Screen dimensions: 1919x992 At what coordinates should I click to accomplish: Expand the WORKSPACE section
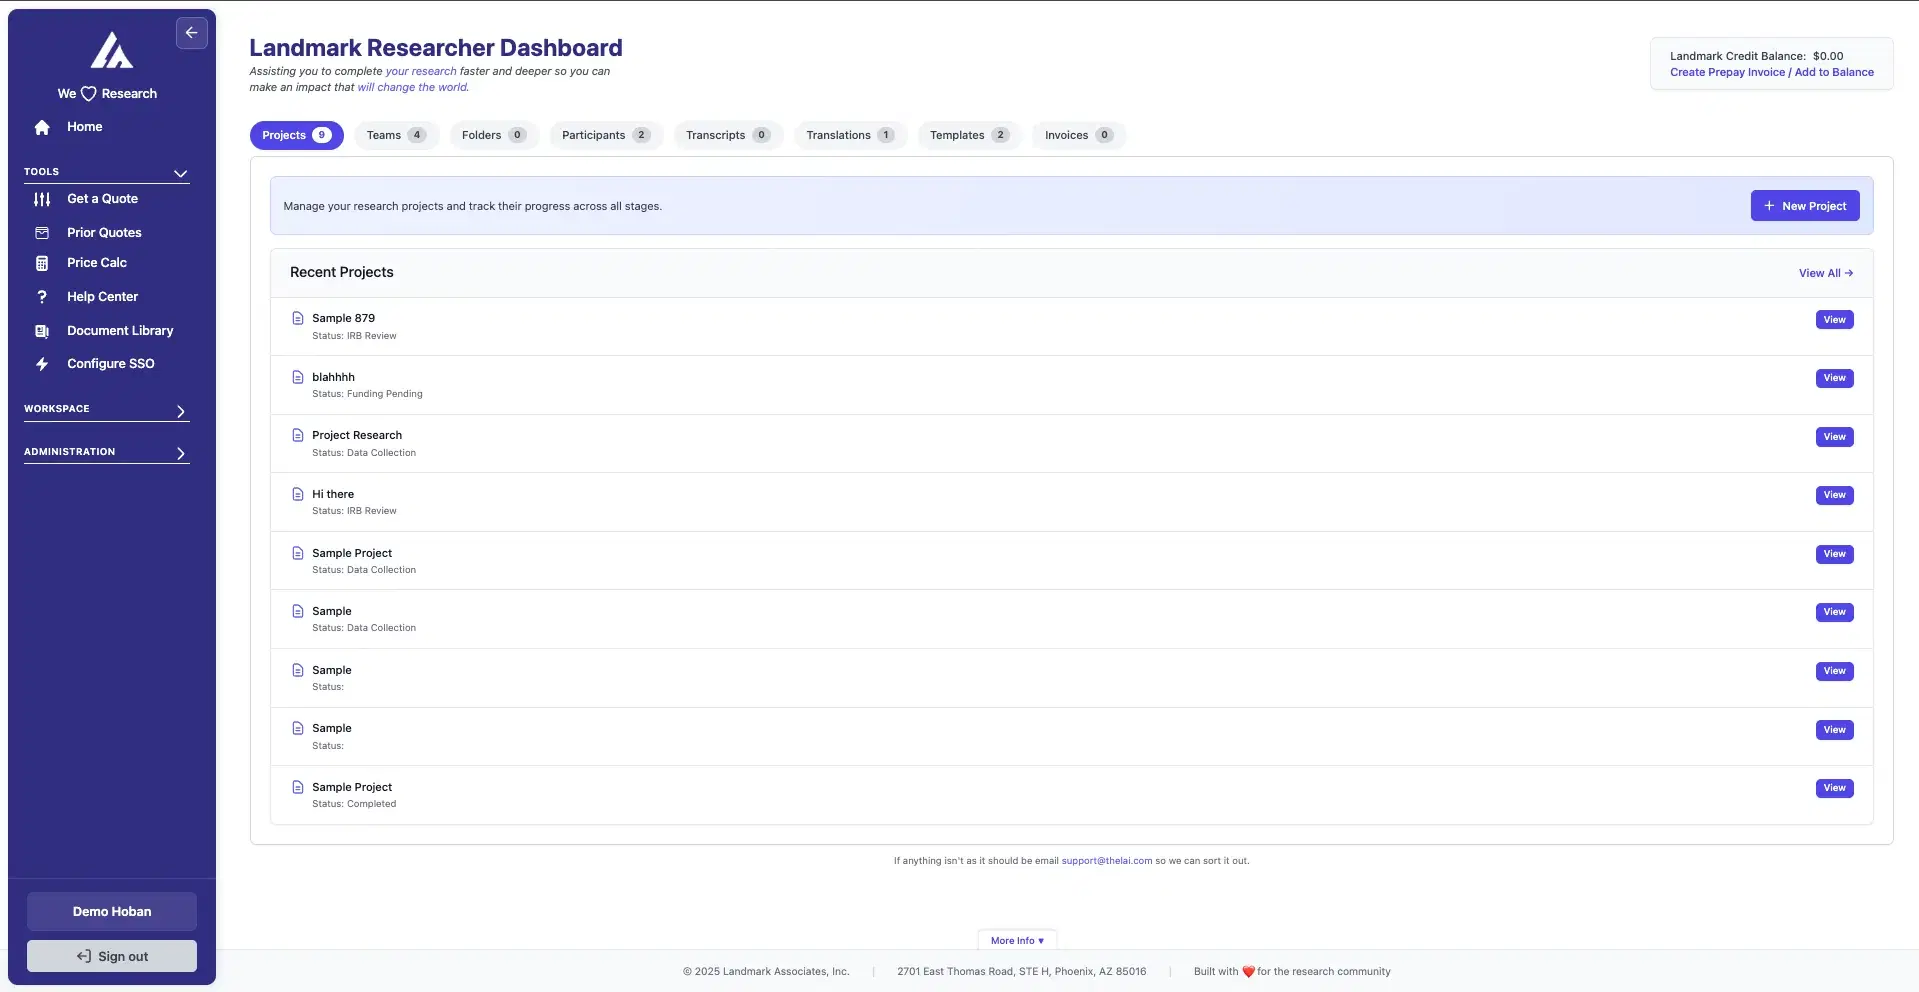click(x=180, y=411)
